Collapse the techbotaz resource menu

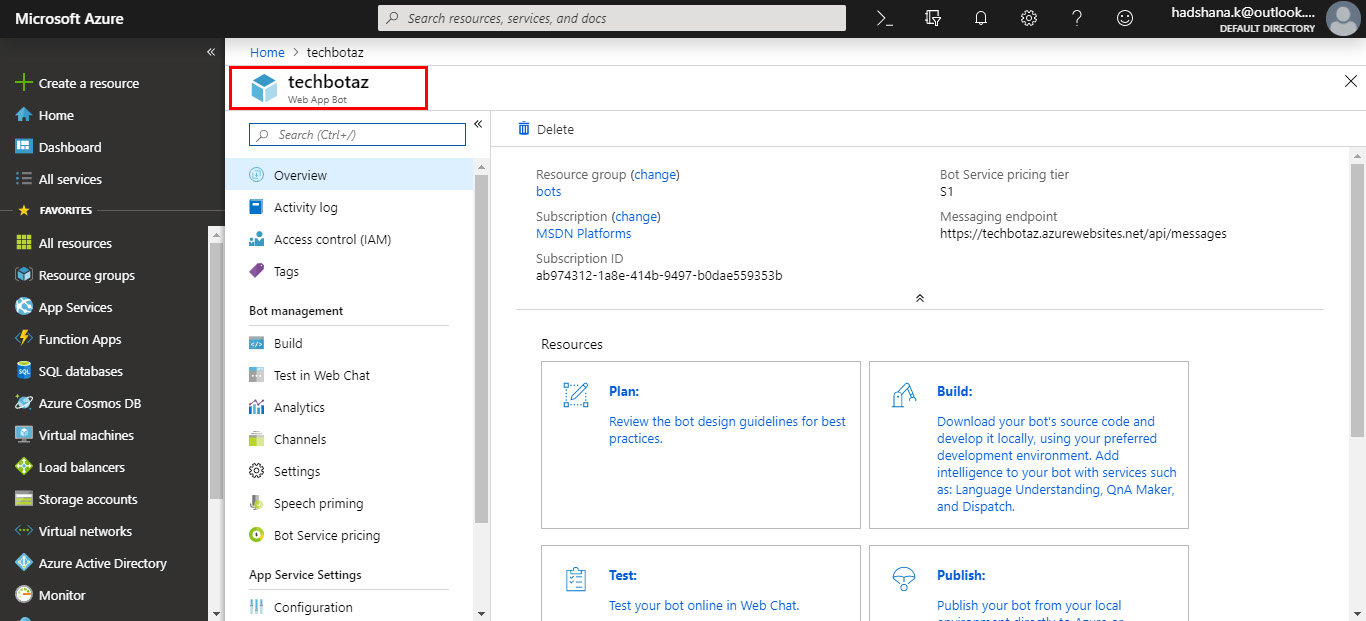pyautogui.click(x=478, y=124)
